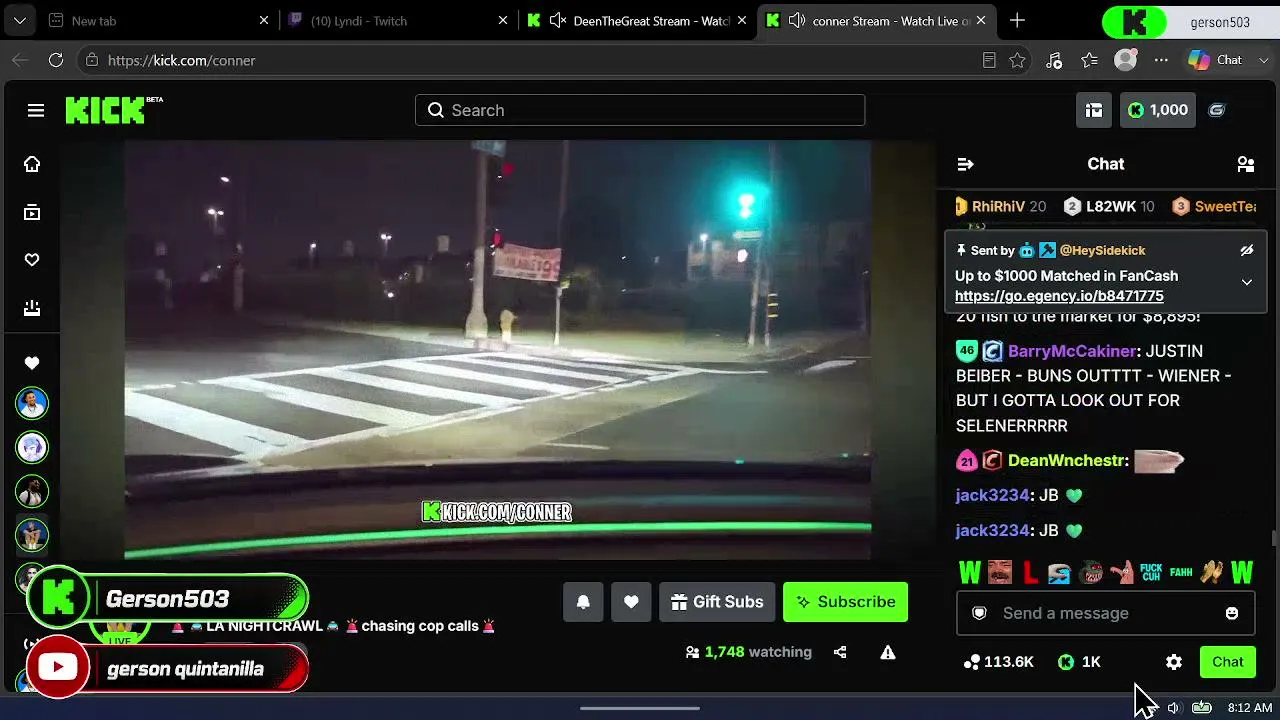Report stream with warning triangle icon

(887, 652)
